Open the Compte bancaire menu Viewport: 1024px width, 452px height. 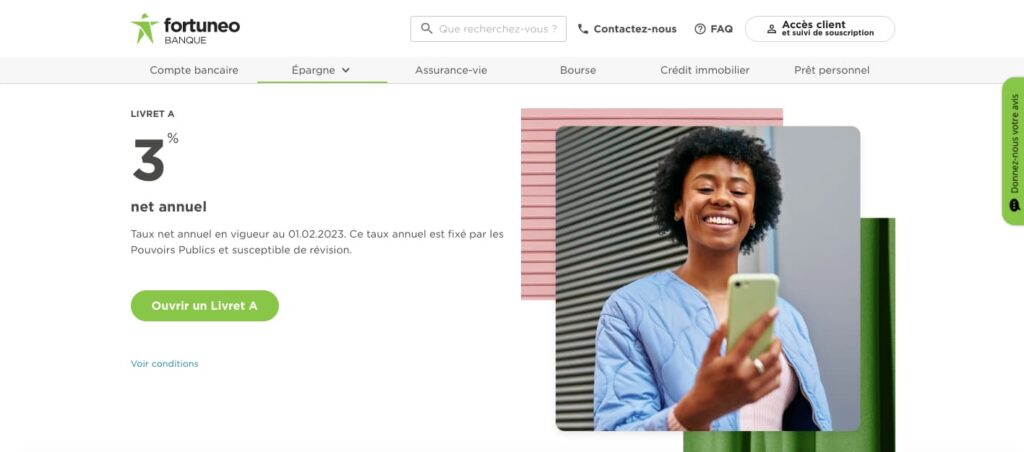194,70
